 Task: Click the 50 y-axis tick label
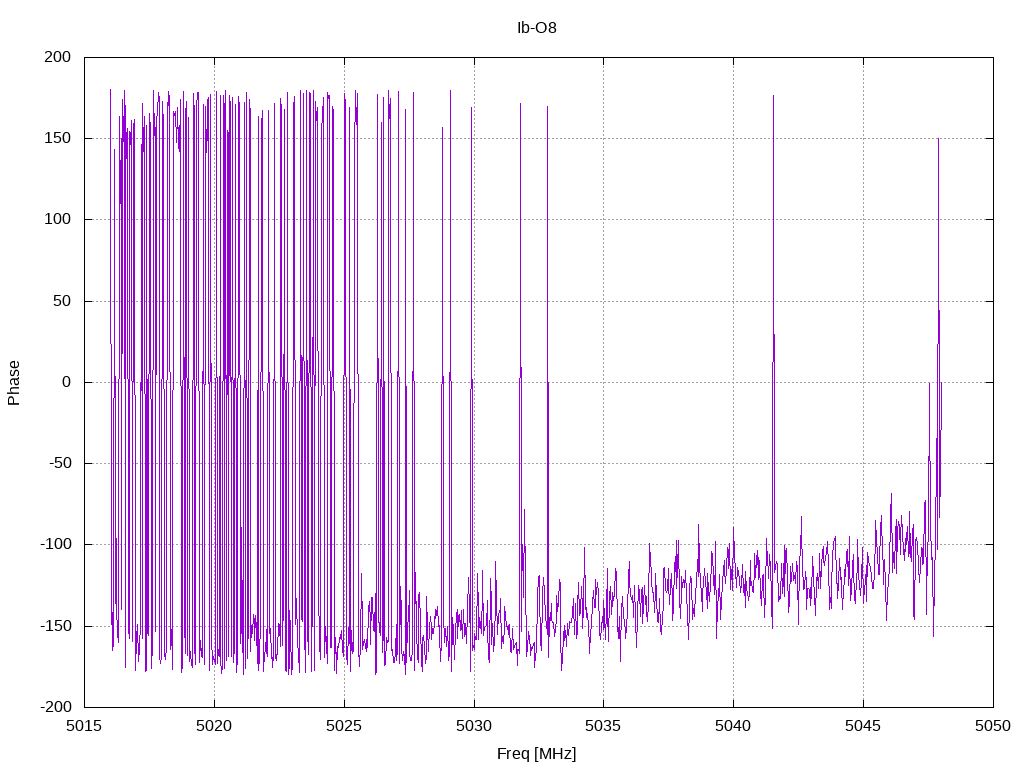[62, 301]
